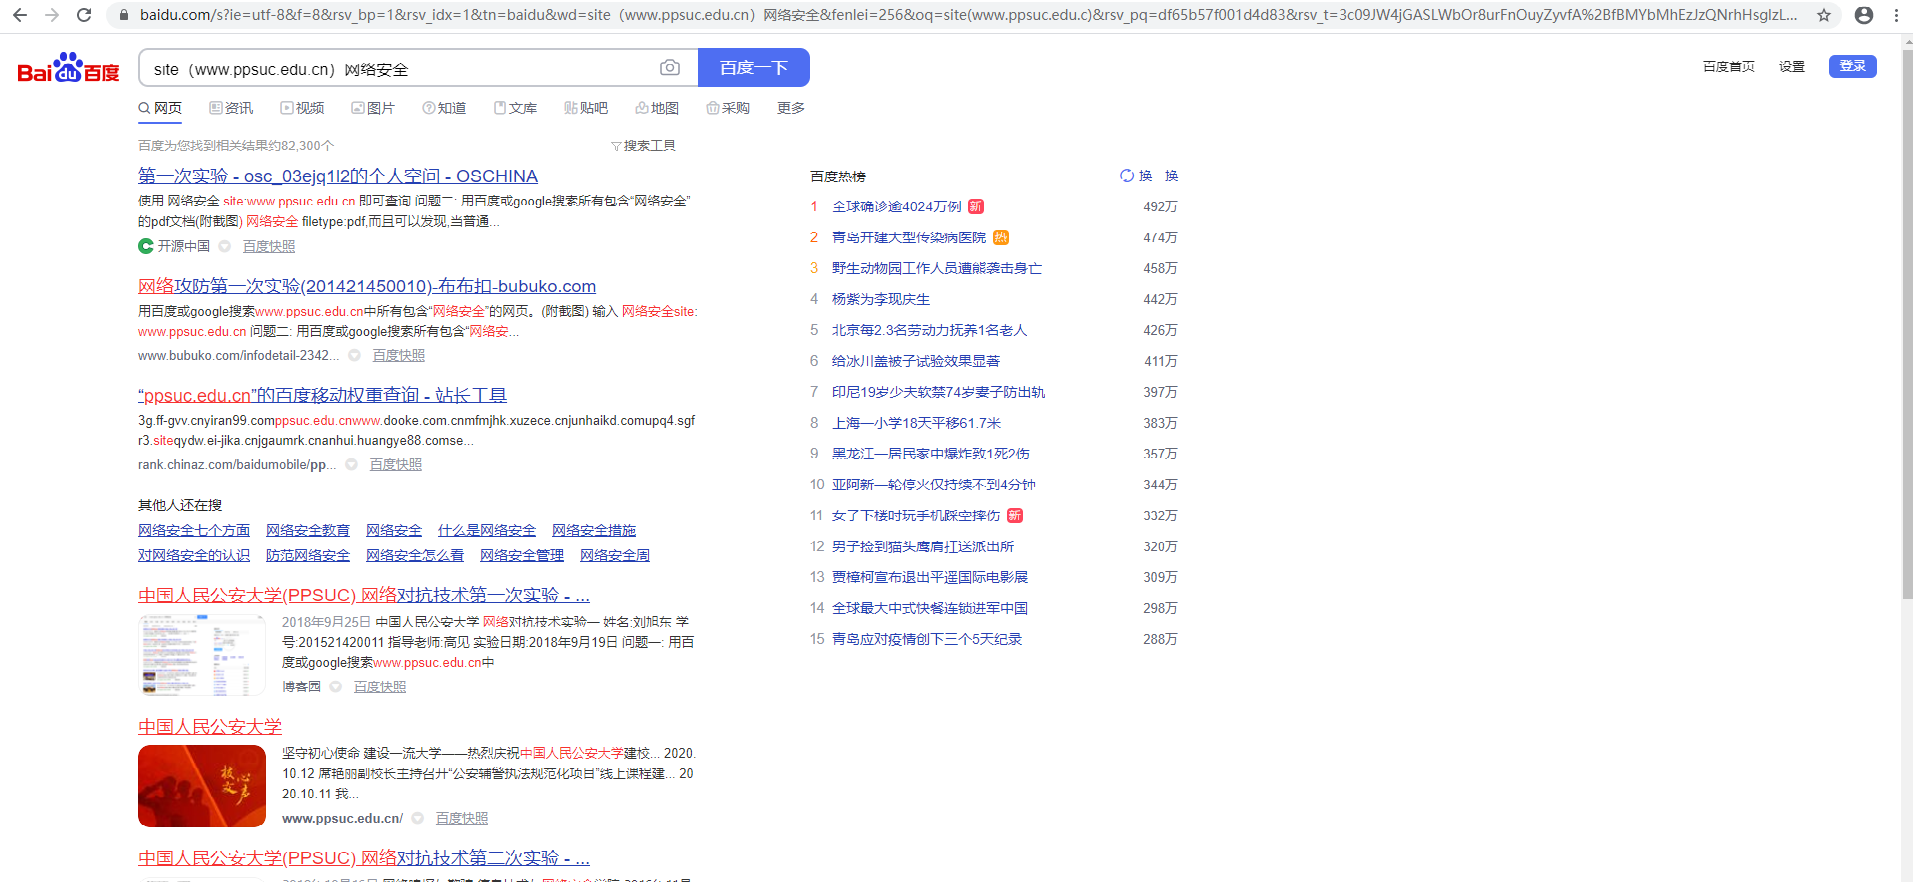
Task: Open hot topic 杨紫为李现庆生
Action: tap(881, 299)
